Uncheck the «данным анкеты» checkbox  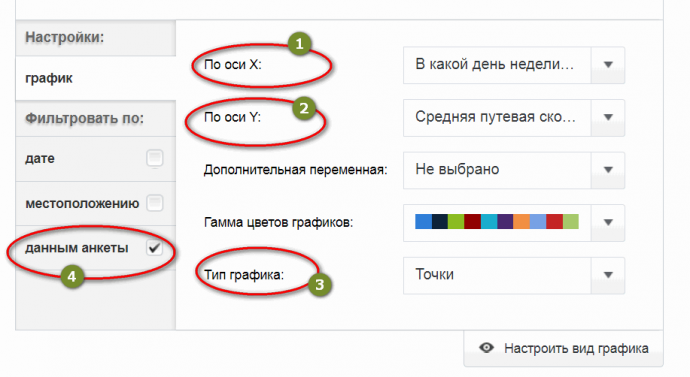(154, 248)
